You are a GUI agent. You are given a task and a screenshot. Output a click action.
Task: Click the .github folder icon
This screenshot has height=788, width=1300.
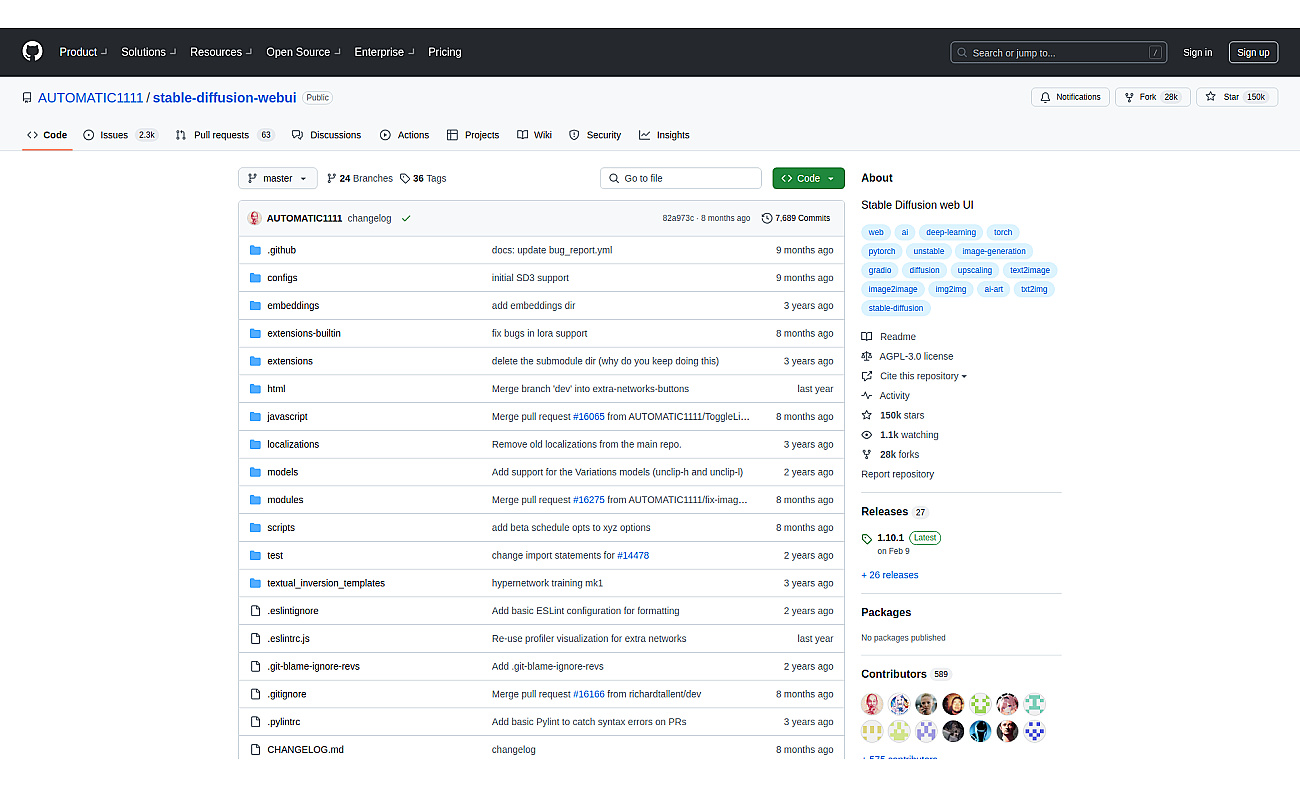(x=255, y=250)
